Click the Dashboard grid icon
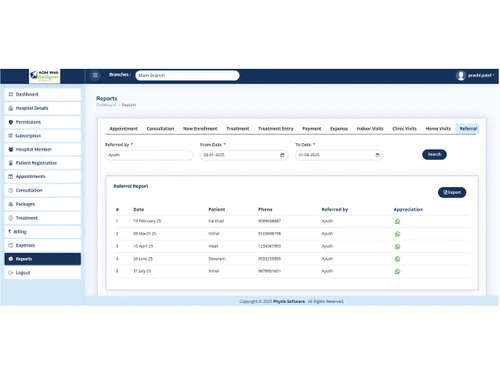500x375 pixels. tap(11, 94)
